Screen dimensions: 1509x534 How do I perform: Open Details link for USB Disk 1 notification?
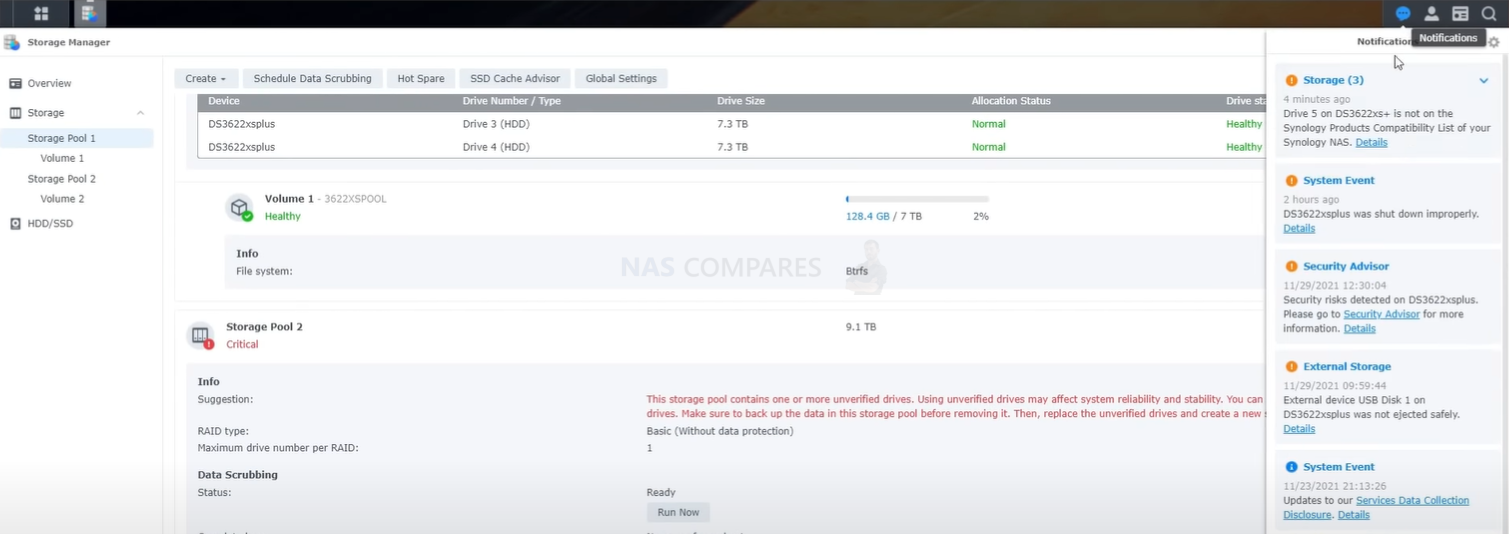(x=1299, y=428)
